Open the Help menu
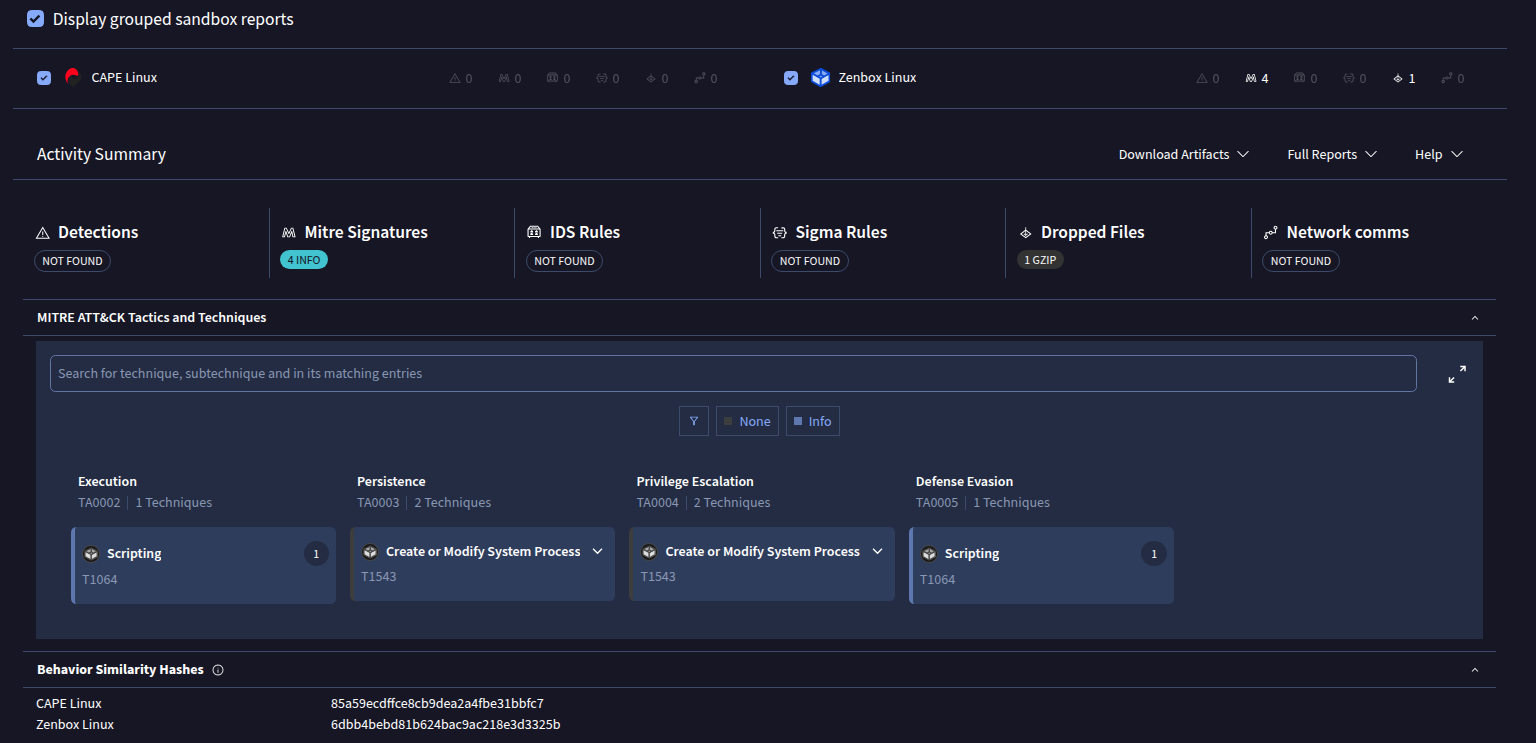 pos(1437,154)
